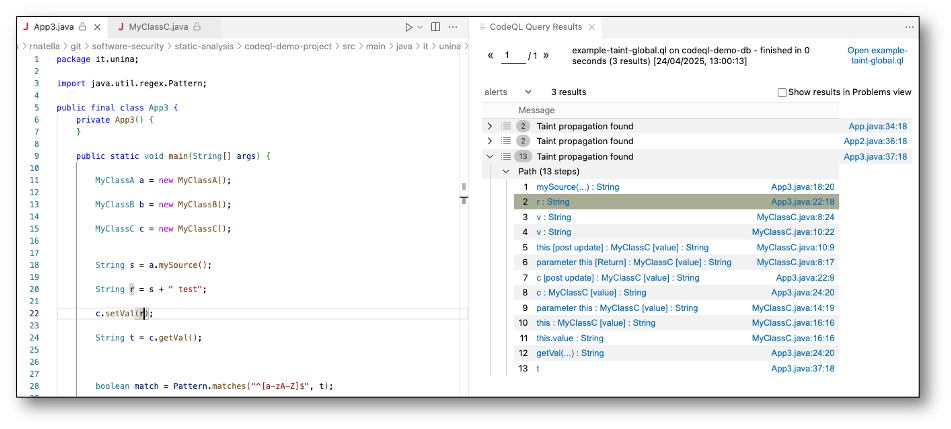Select step c [post update] : MyClassC
951x429 pixels.
[x=617, y=278]
